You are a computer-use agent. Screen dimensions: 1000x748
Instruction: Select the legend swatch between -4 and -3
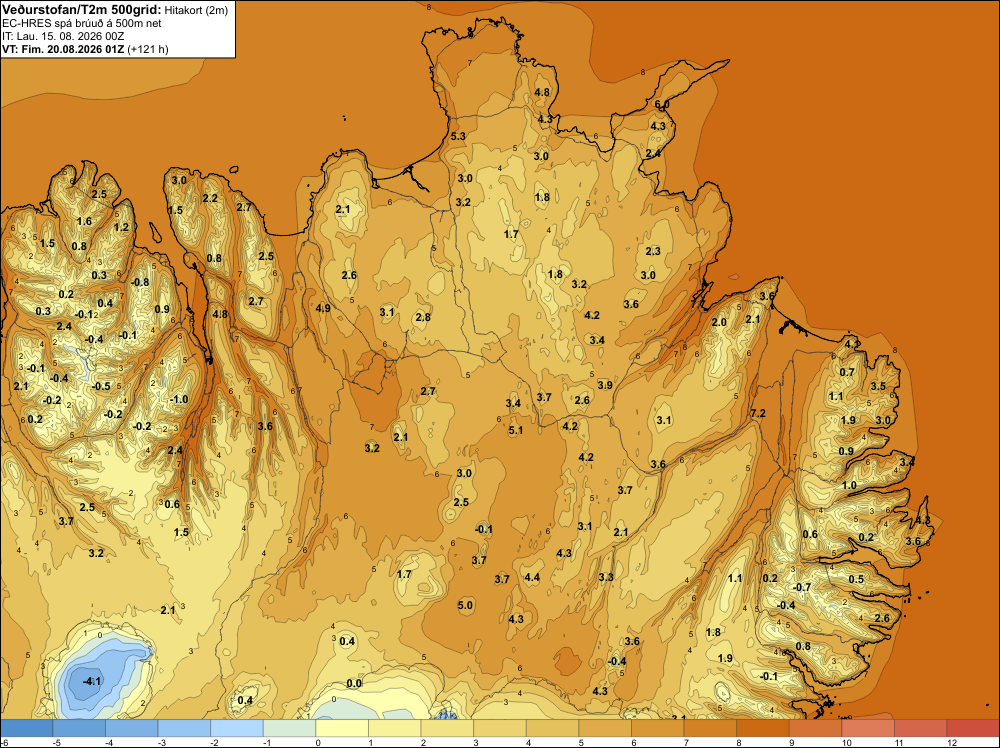coord(131,728)
